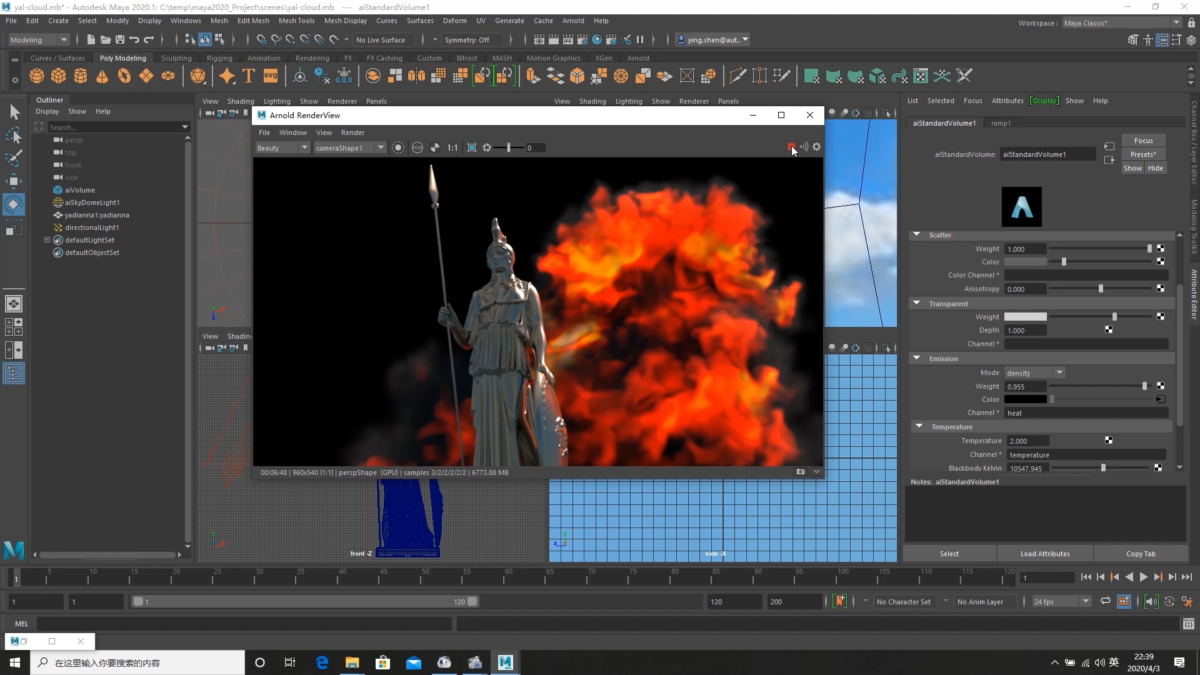Open the 24 fps frame rate dropdown

(1060, 602)
